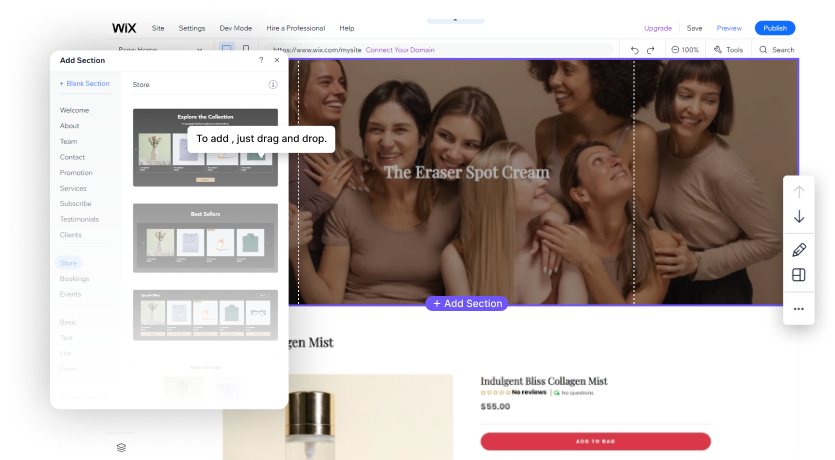Open the Dev Mode menu
The width and height of the screenshot is (835, 460).
[x=235, y=28]
